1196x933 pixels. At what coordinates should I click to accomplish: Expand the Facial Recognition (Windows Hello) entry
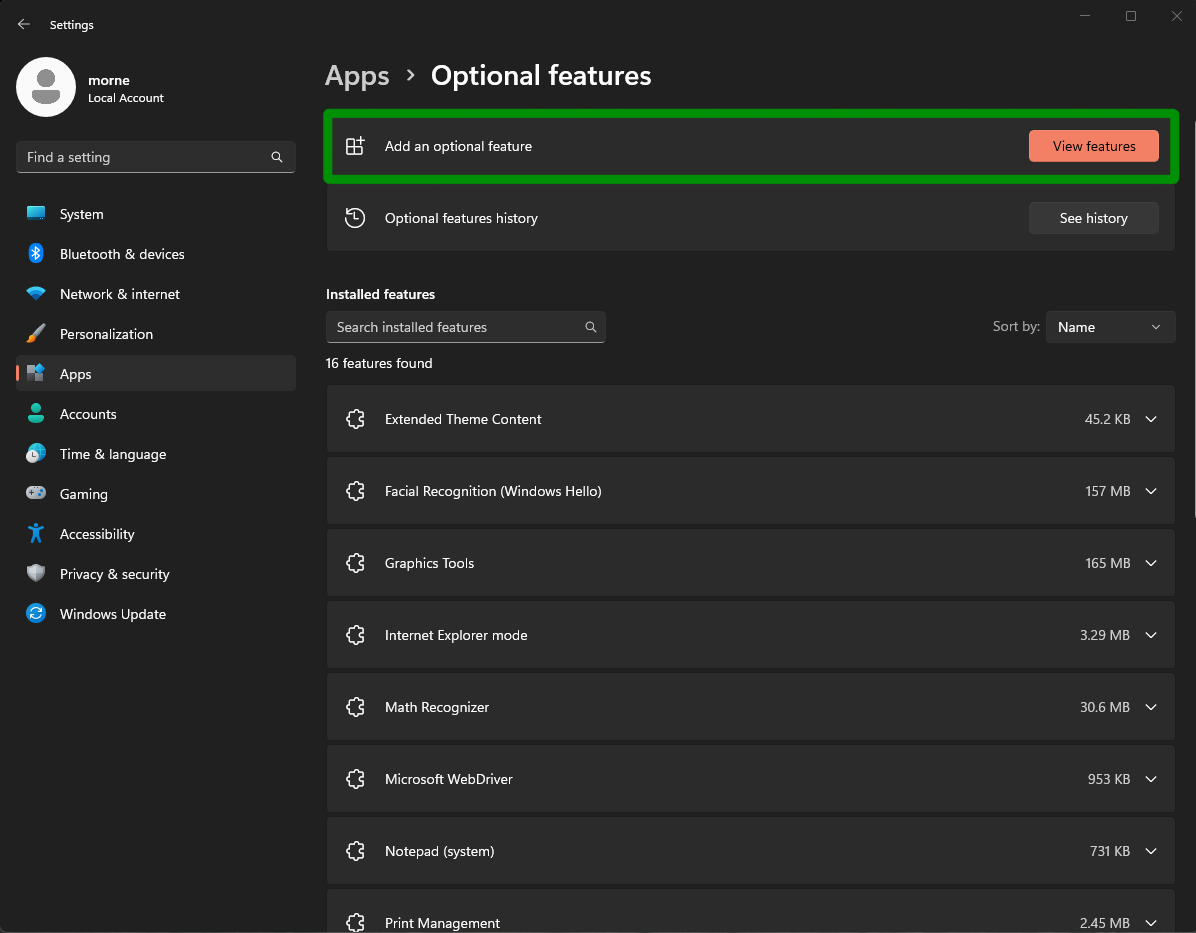1150,491
